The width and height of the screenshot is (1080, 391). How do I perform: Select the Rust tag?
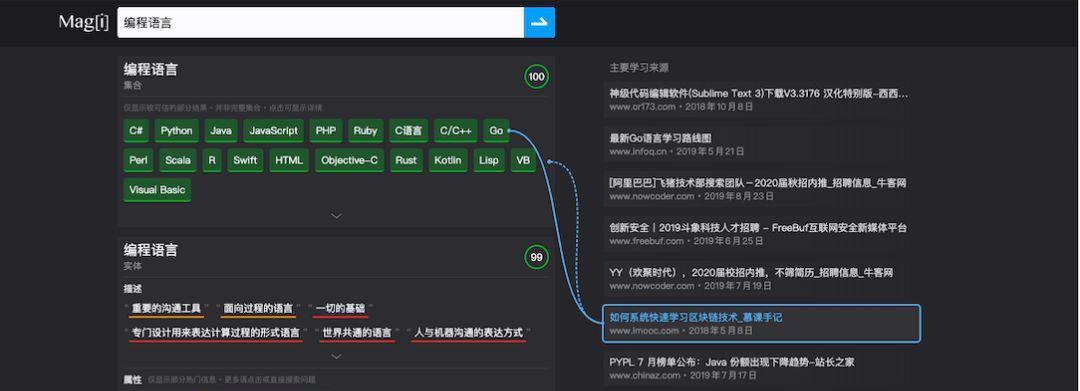[406, 160]
